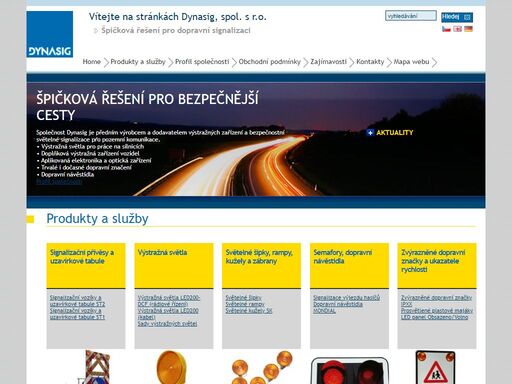
Task: Open the LED panel Obsazeno/Volno link
Action: 434,317
